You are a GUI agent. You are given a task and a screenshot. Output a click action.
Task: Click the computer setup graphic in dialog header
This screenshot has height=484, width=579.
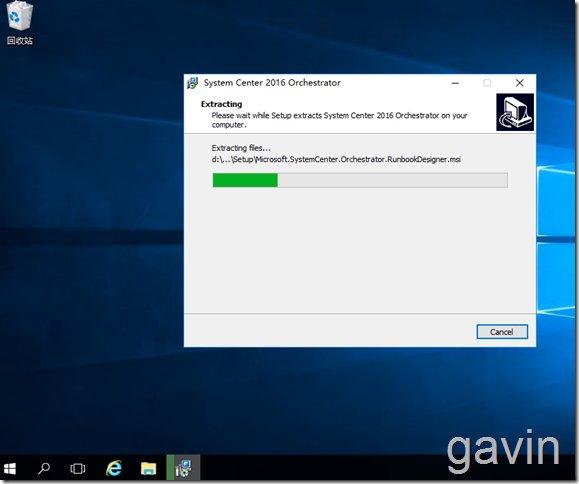[x=515, y=112]
